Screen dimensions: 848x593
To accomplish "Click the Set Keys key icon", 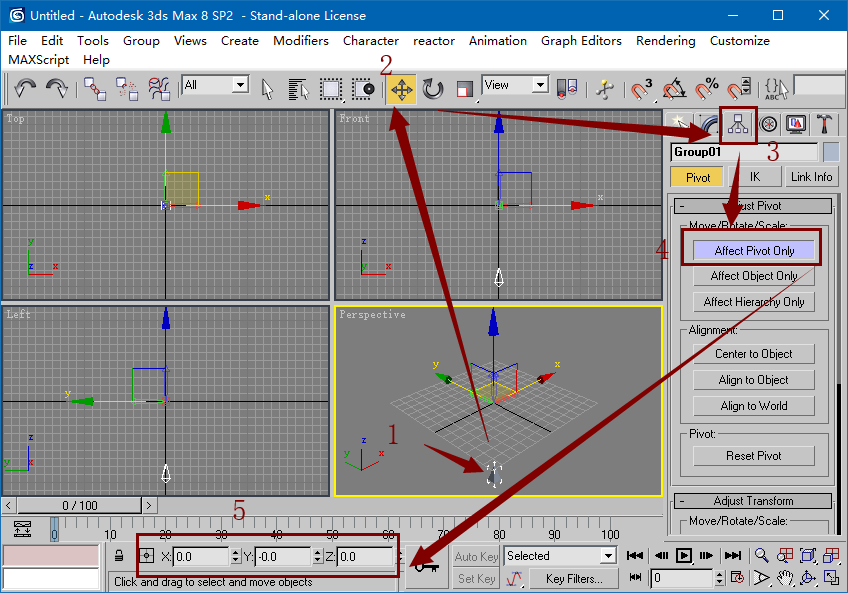I will tap(426, 566).
